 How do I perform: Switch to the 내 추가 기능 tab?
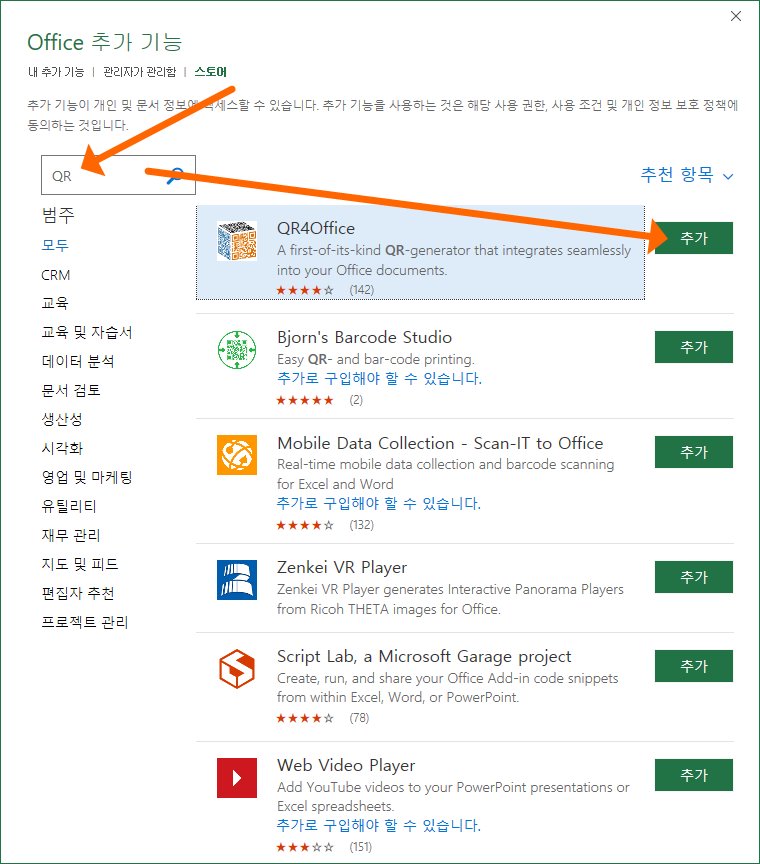pos(56,72)
